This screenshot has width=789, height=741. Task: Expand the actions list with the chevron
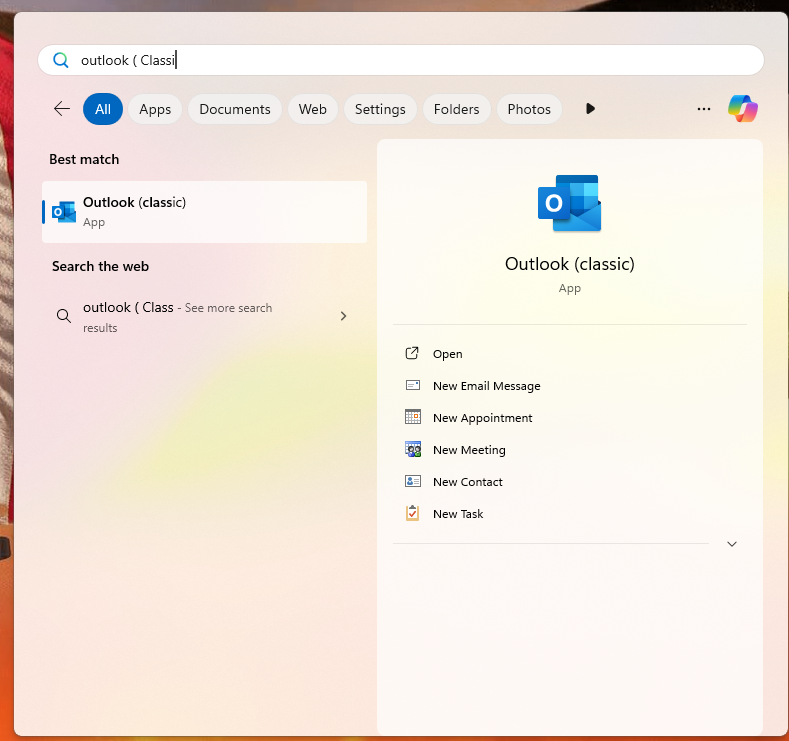pyautogui.click(x=732, y=544)
